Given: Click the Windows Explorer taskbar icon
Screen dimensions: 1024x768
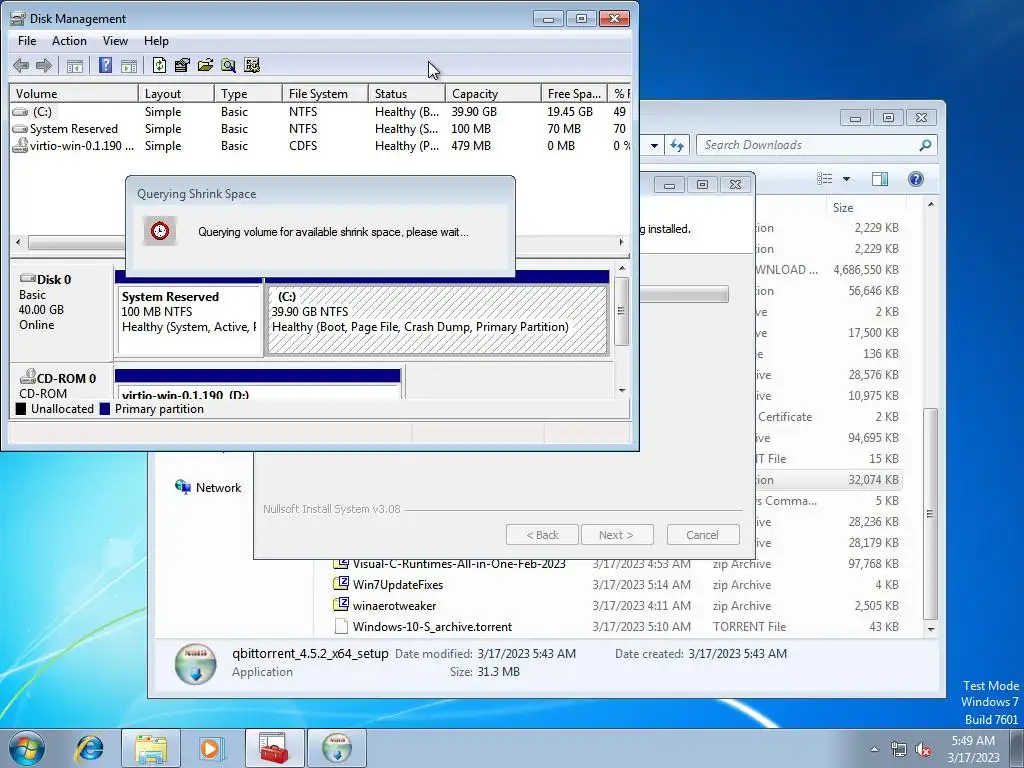Looking at the screenshot, I should (151, 748).
